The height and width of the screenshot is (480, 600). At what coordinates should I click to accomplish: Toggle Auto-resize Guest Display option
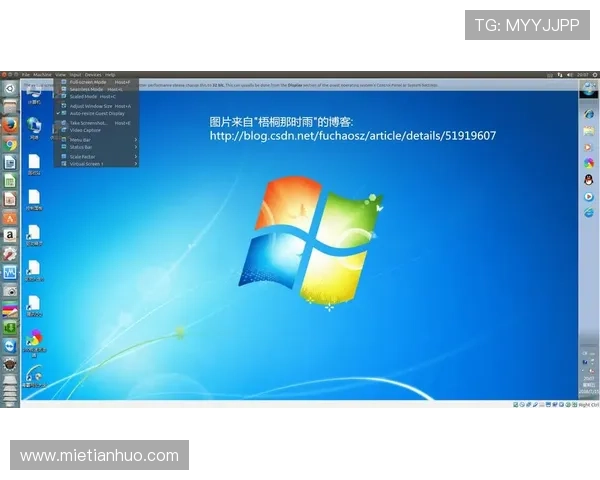point(97,113)
